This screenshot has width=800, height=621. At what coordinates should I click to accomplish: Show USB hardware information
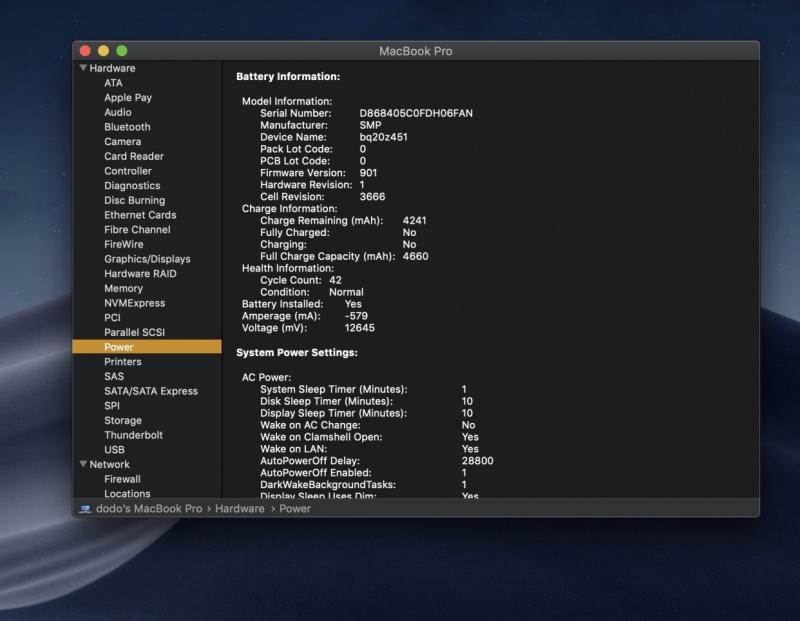pos(114,450)
